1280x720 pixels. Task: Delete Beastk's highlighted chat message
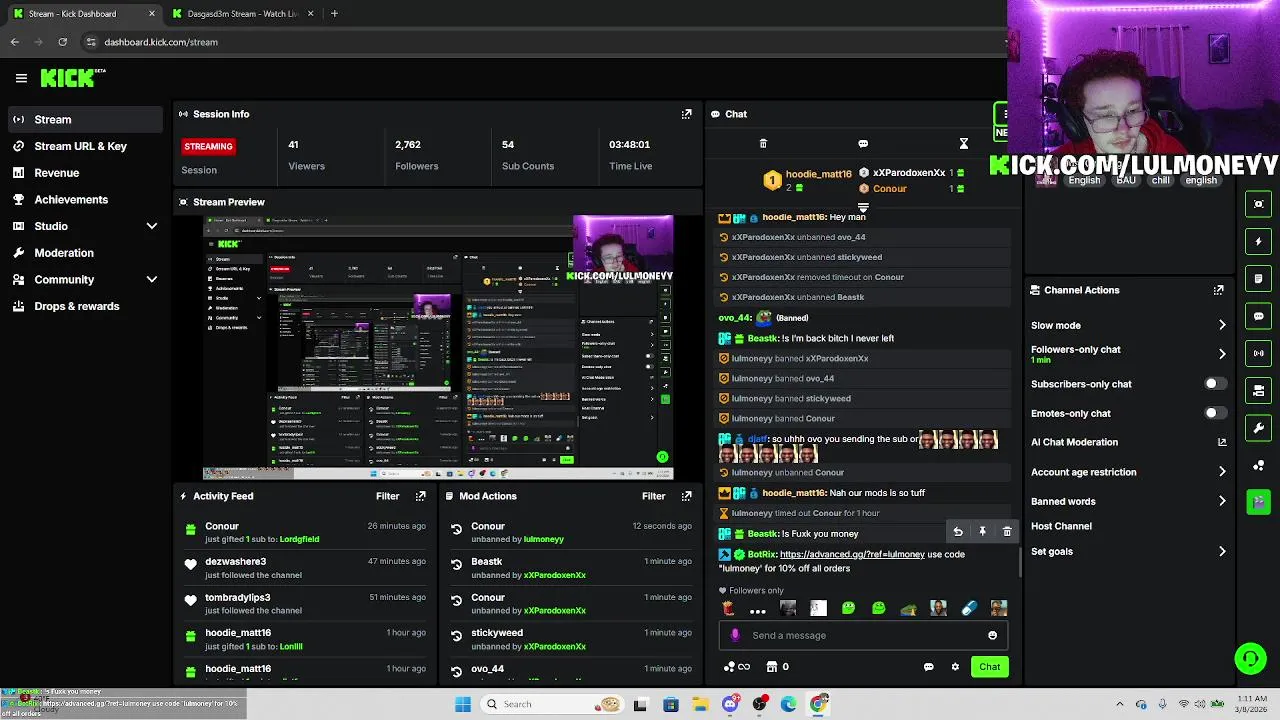[1007, 532]
